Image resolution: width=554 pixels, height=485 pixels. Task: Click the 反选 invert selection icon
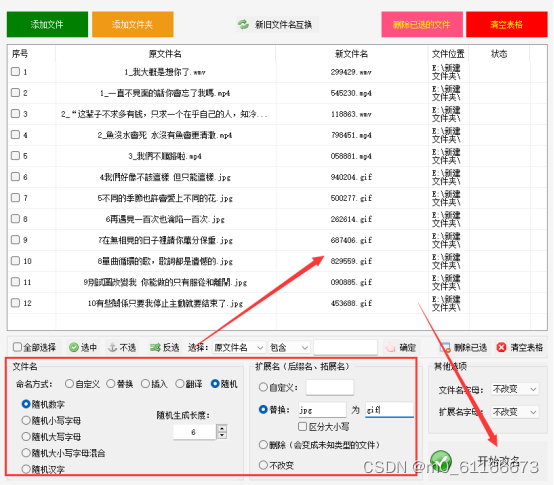coord(155,348)
